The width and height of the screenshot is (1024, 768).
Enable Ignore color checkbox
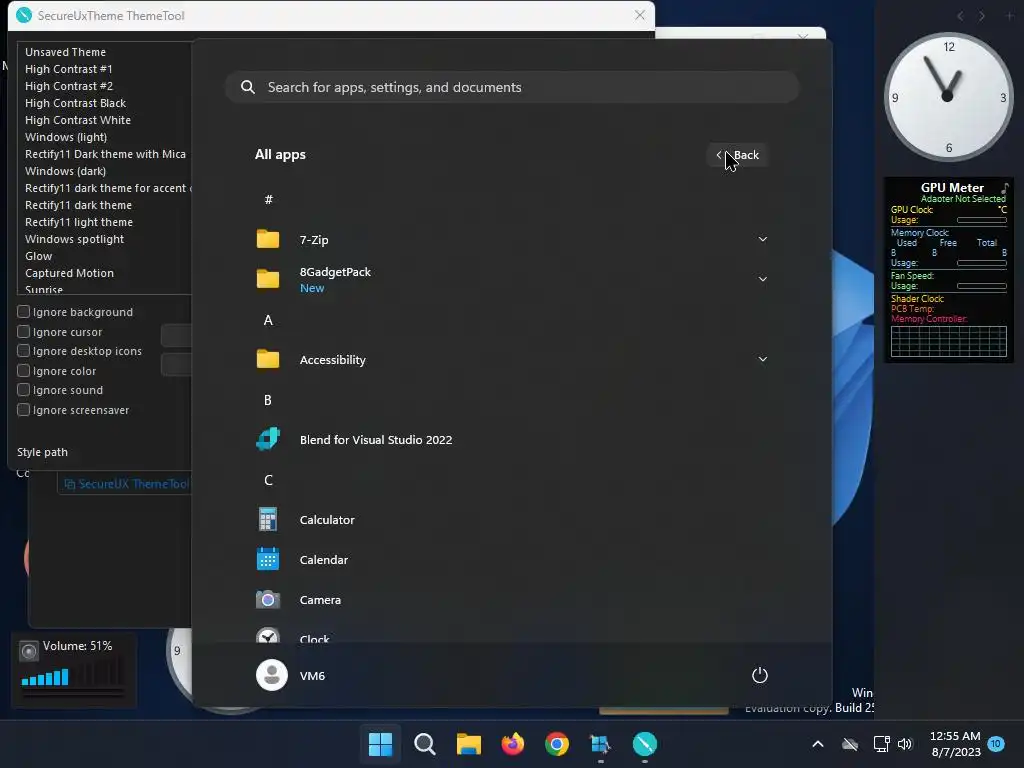tap(24, 370)
